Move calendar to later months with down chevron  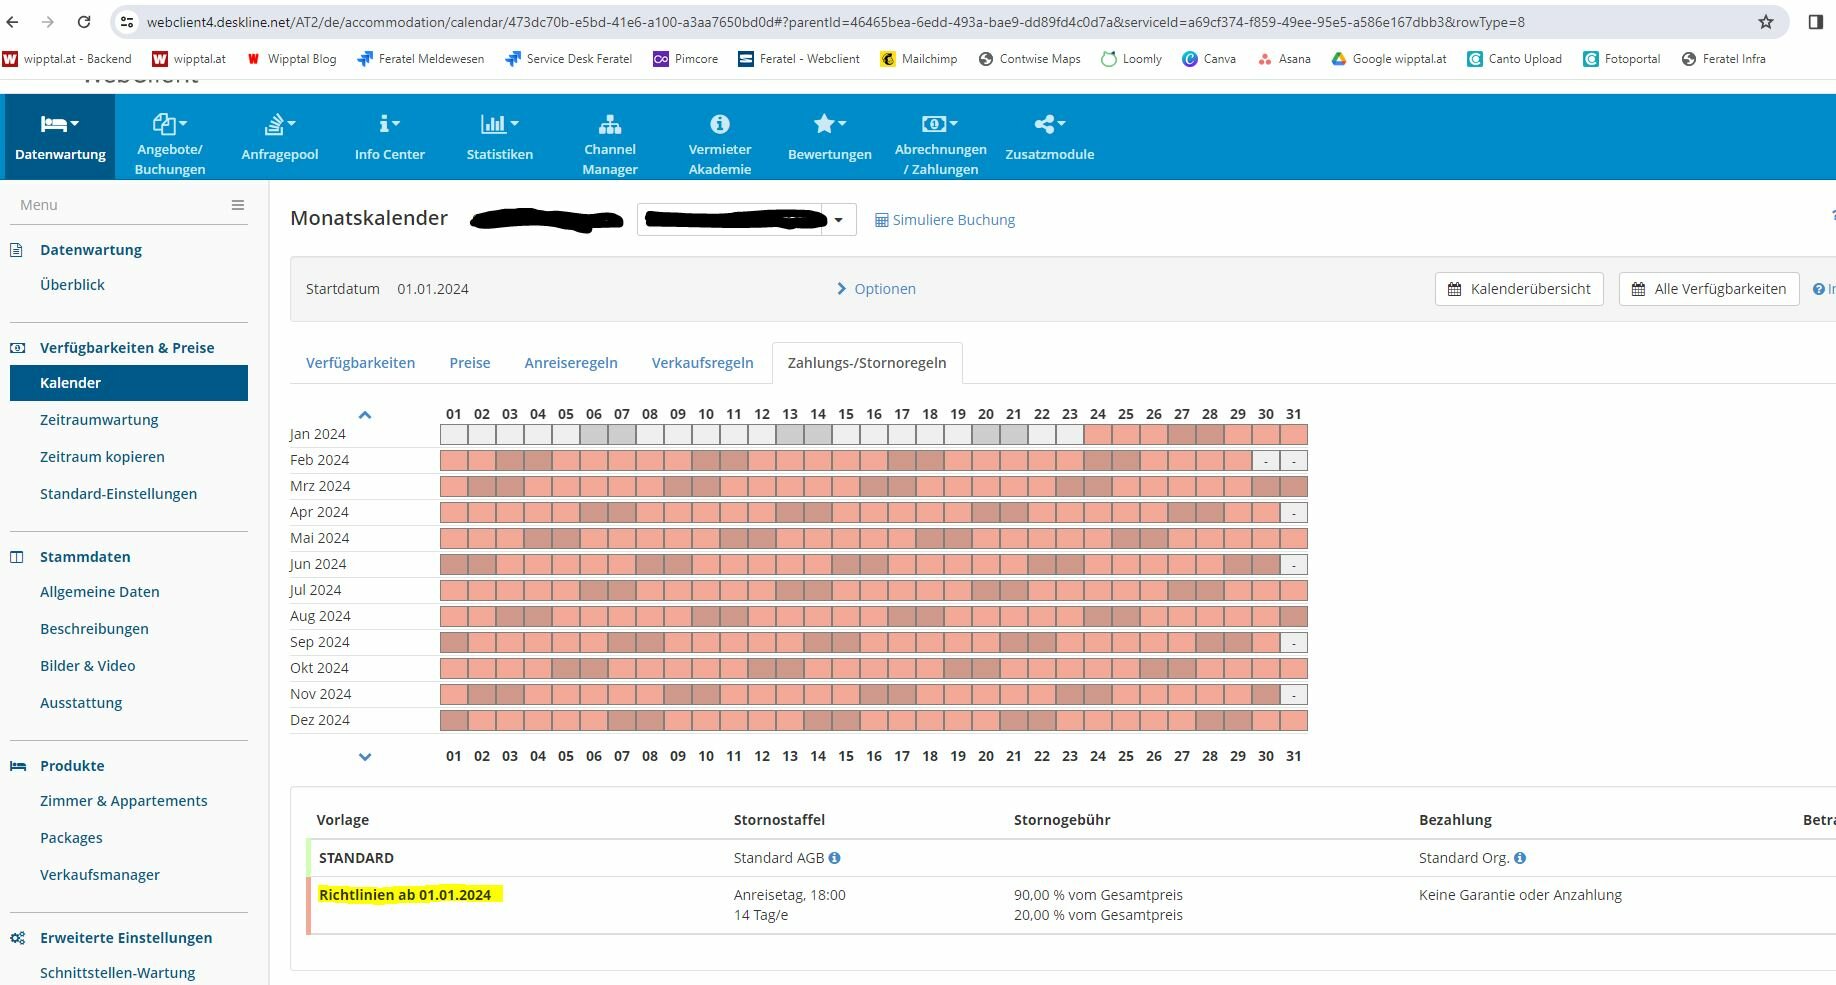(x=365, y=757)
